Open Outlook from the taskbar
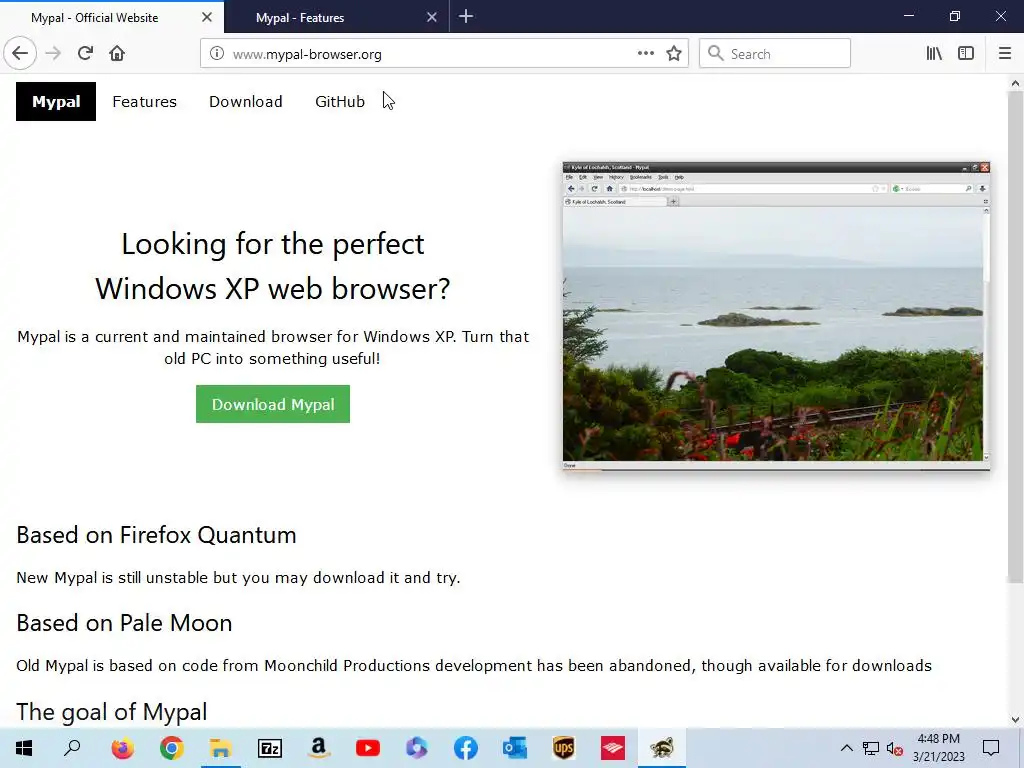1024x768 pixels. pos(515,748)
